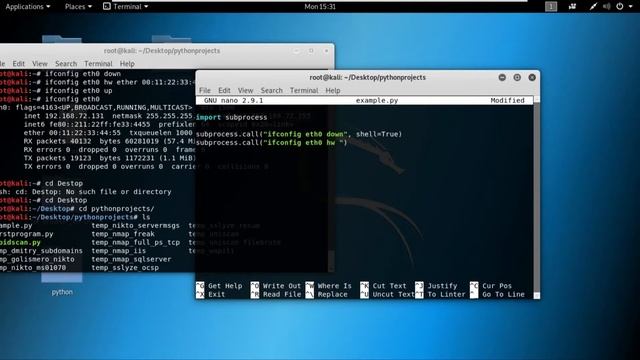
Task: Open the power system menu icon
Action: (620, 7)
